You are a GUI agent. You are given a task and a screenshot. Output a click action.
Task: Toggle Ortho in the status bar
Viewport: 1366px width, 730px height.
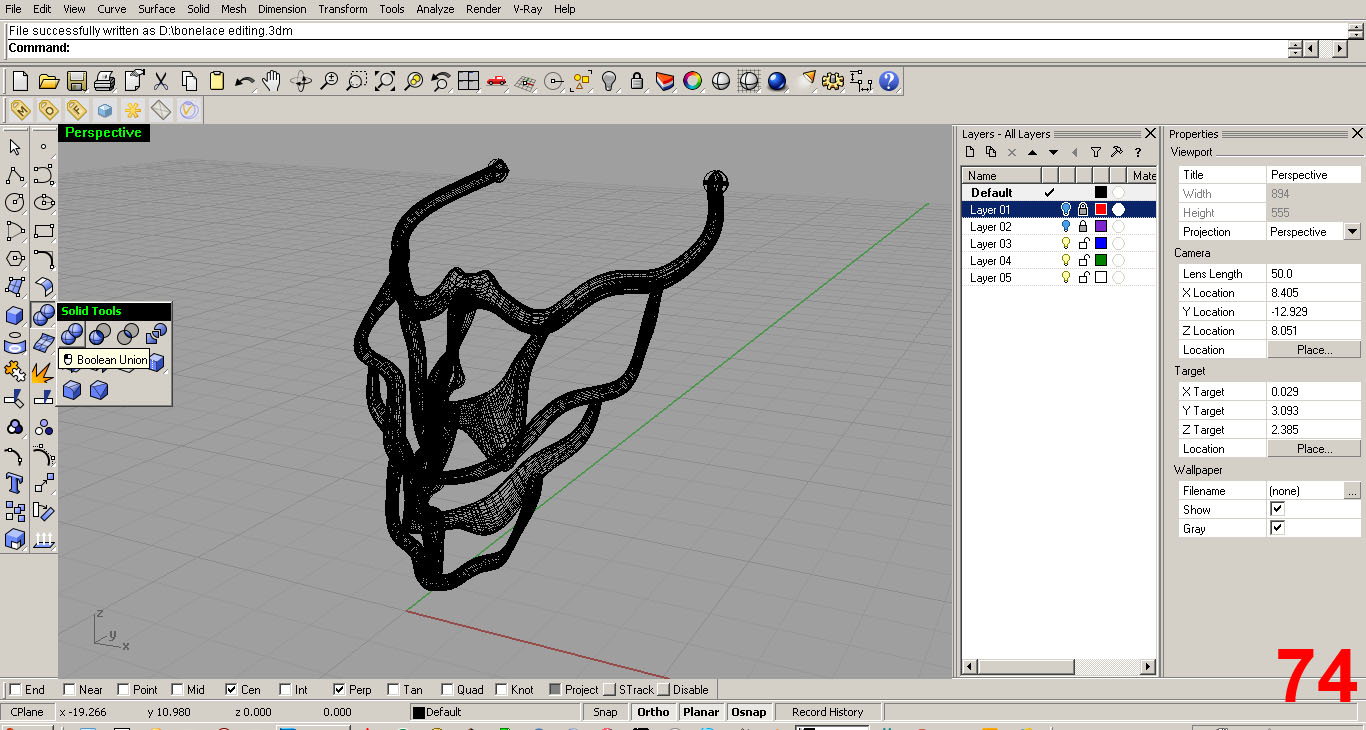tap(653, 712)
